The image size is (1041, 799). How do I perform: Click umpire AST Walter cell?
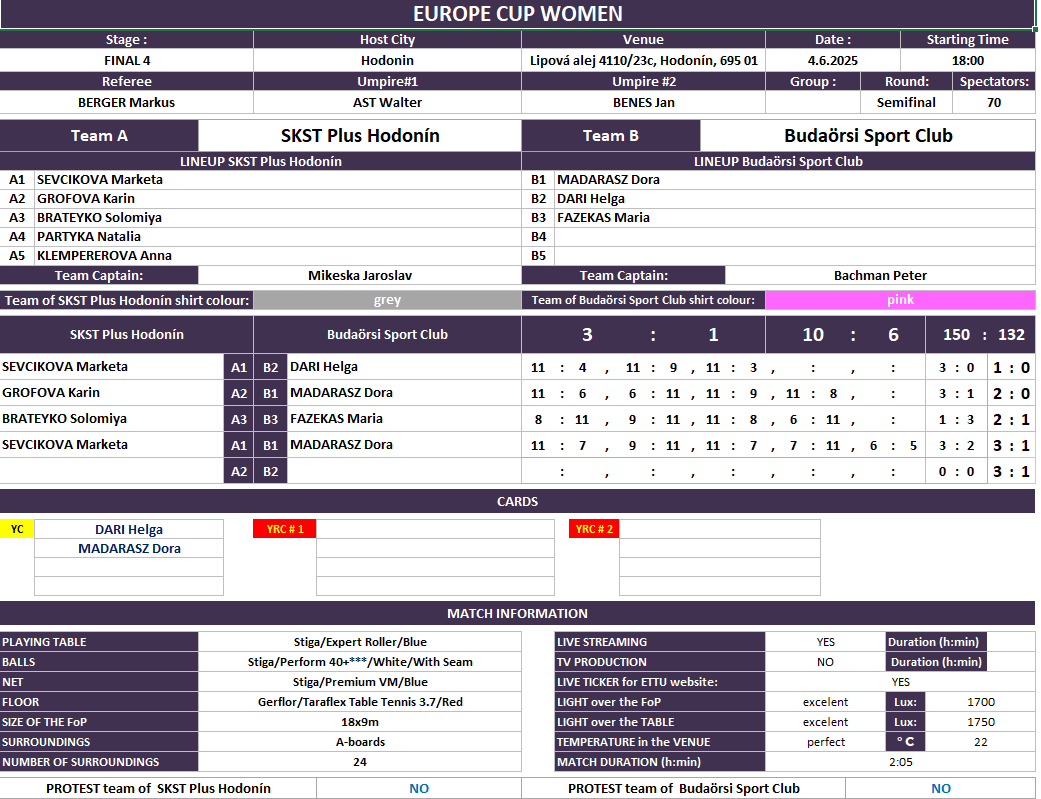coord(387,102)
